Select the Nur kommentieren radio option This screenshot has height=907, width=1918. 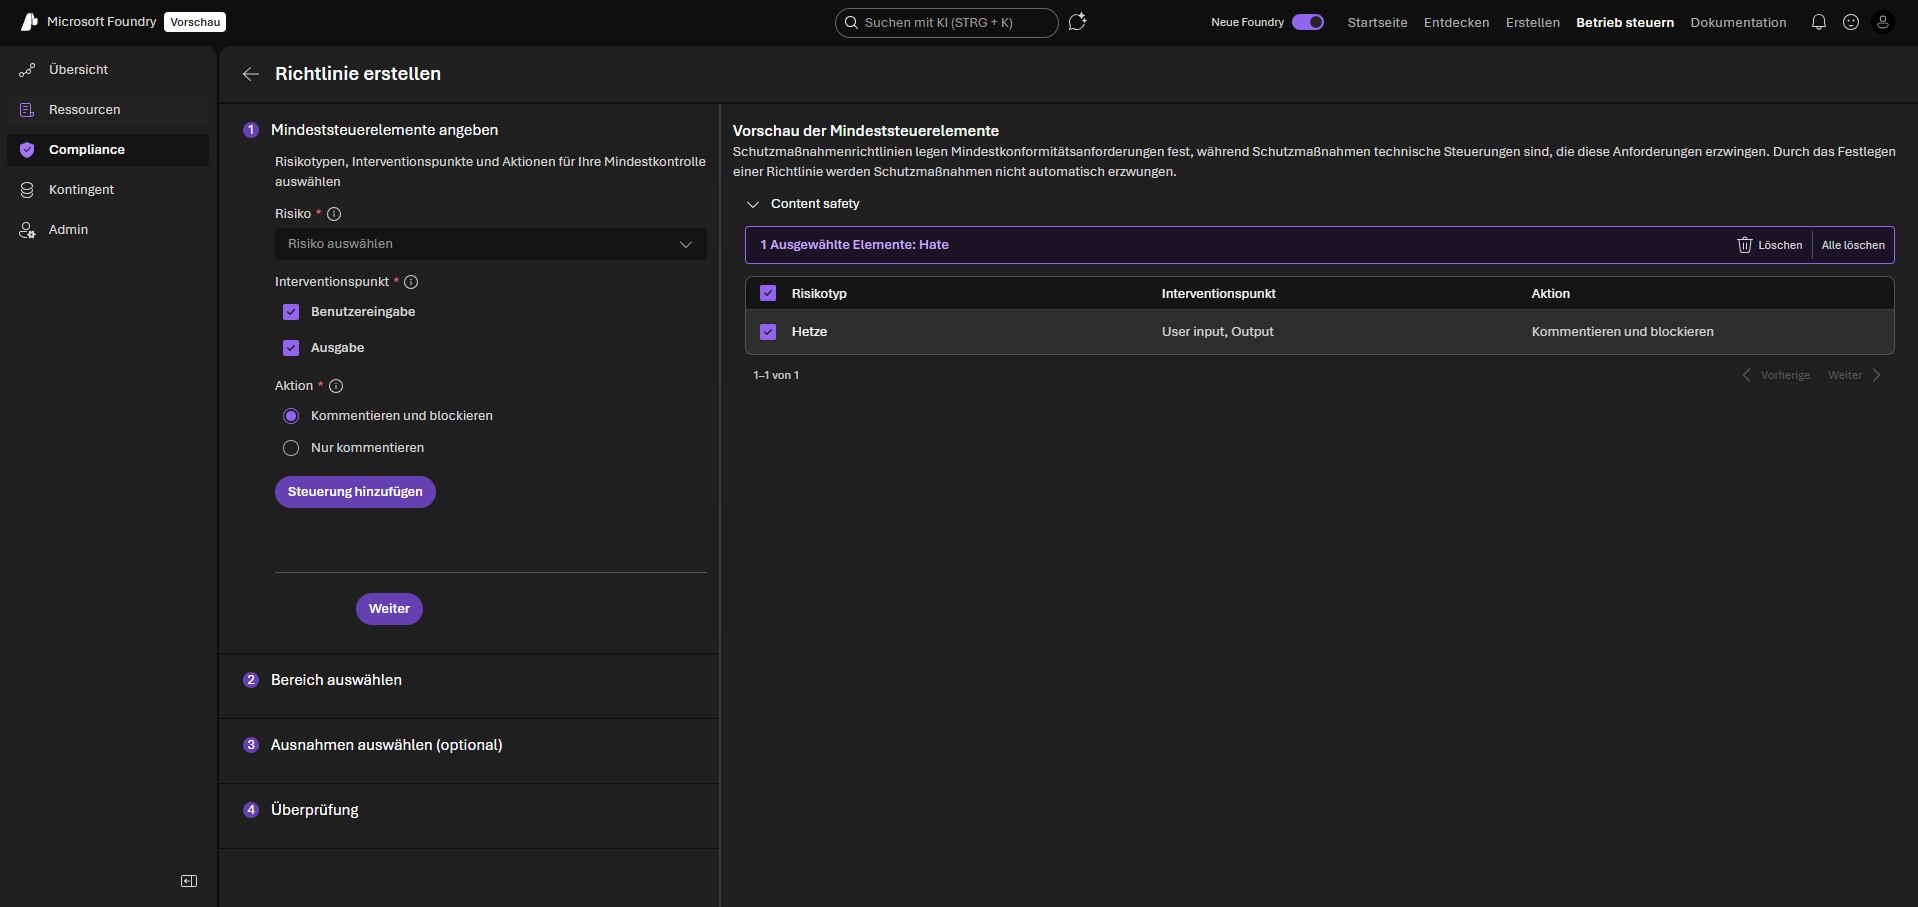point(291,448)
